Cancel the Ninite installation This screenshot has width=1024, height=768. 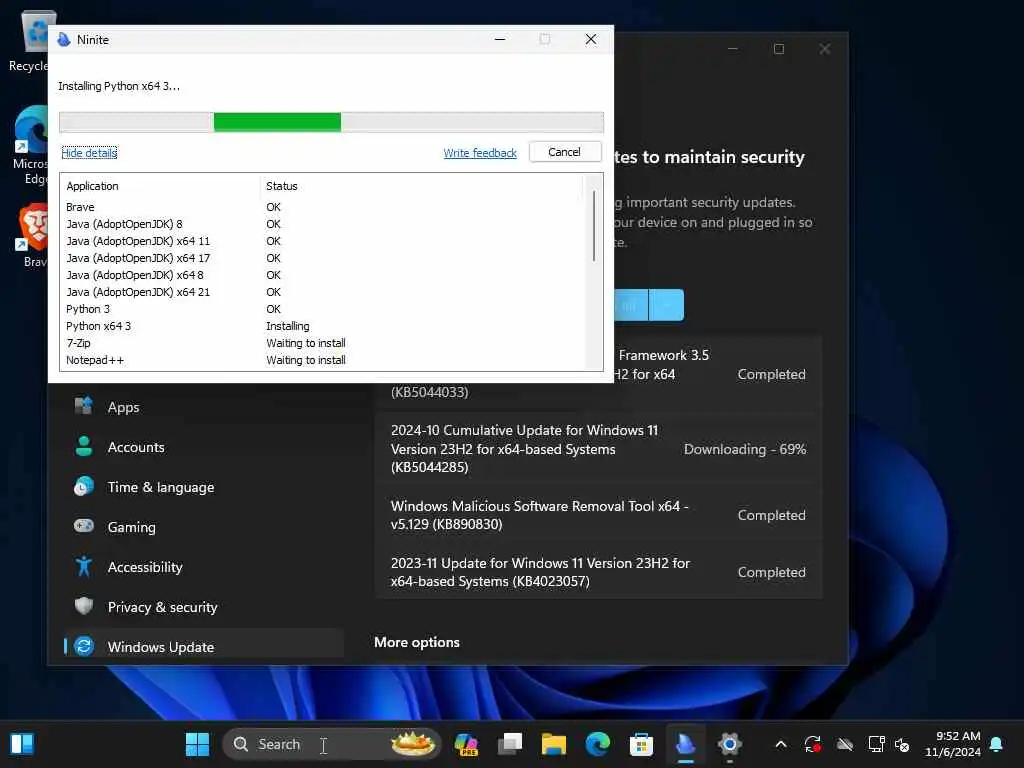click(564, 152)
